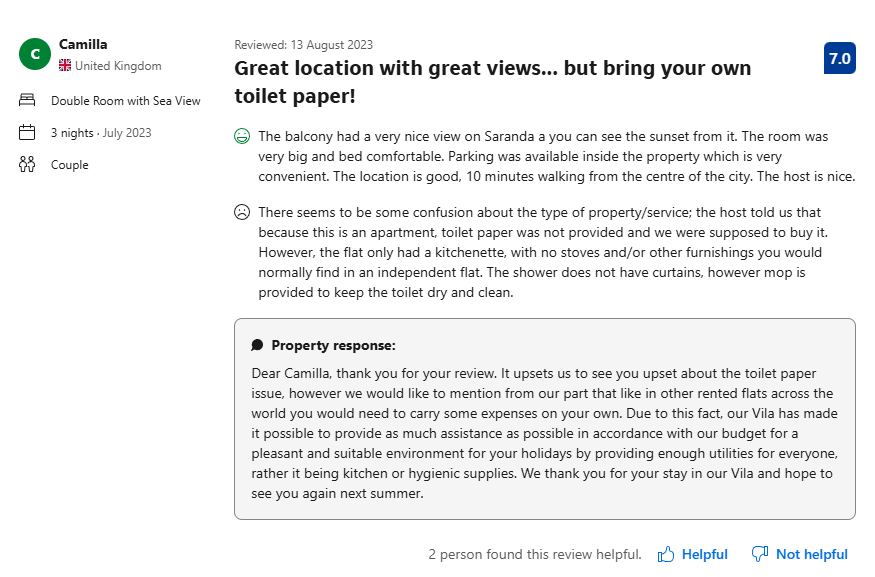This screenshot has width=875, height=577.
Task: Click the couple people icon
Action: [27, 164]
